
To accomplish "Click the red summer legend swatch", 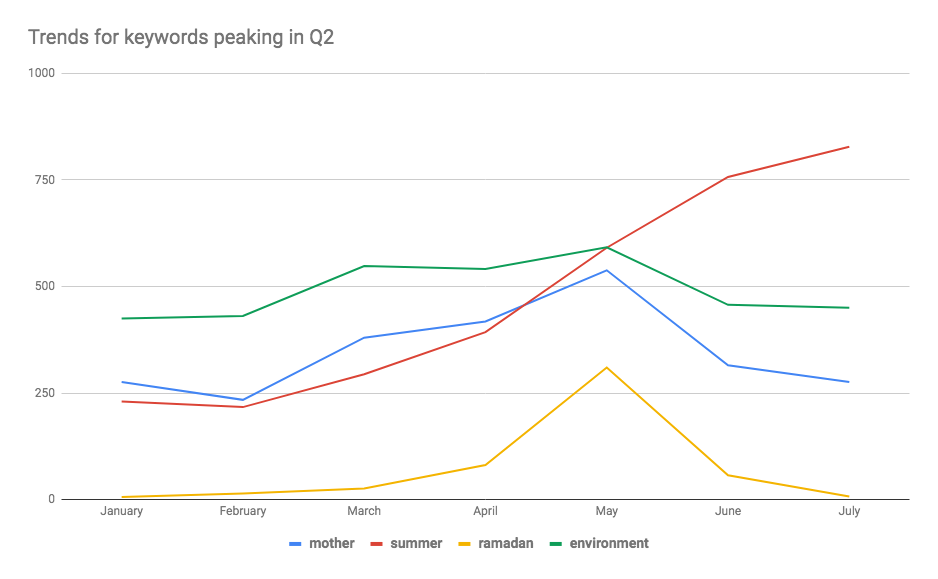I will [377, 544].
